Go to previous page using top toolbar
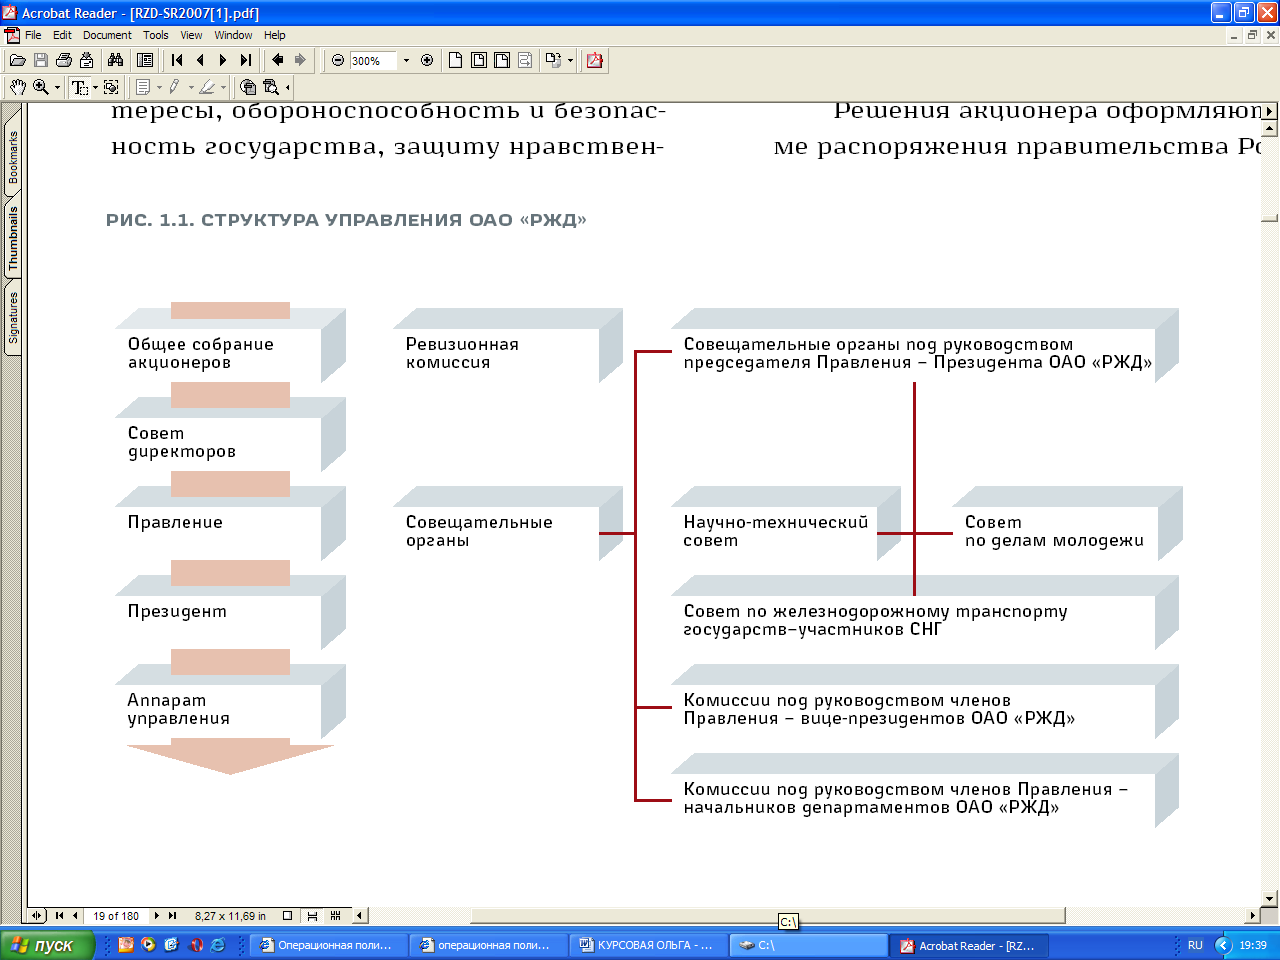The image size is (1280, 960). [x=200, y=61]
